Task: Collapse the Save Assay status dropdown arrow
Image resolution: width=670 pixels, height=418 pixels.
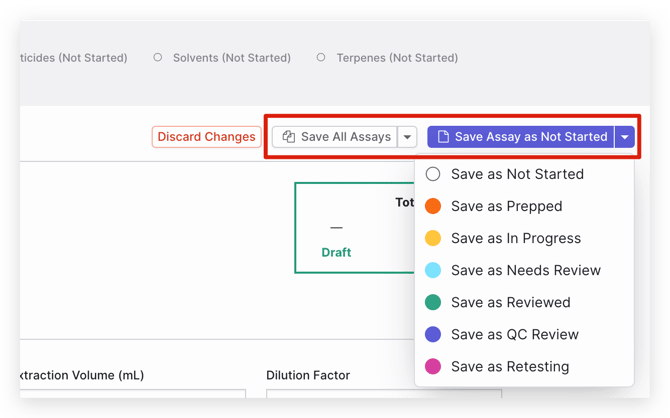Action: click(x=625, y=137)
